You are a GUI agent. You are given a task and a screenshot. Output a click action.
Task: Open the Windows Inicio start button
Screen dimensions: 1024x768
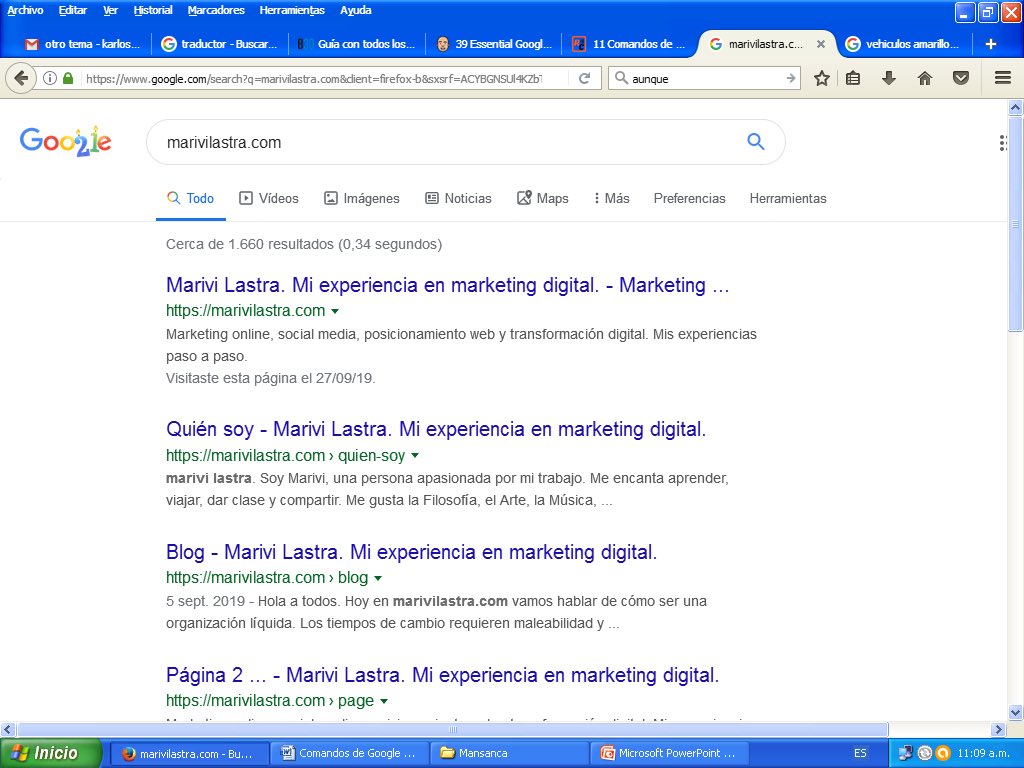50,753
